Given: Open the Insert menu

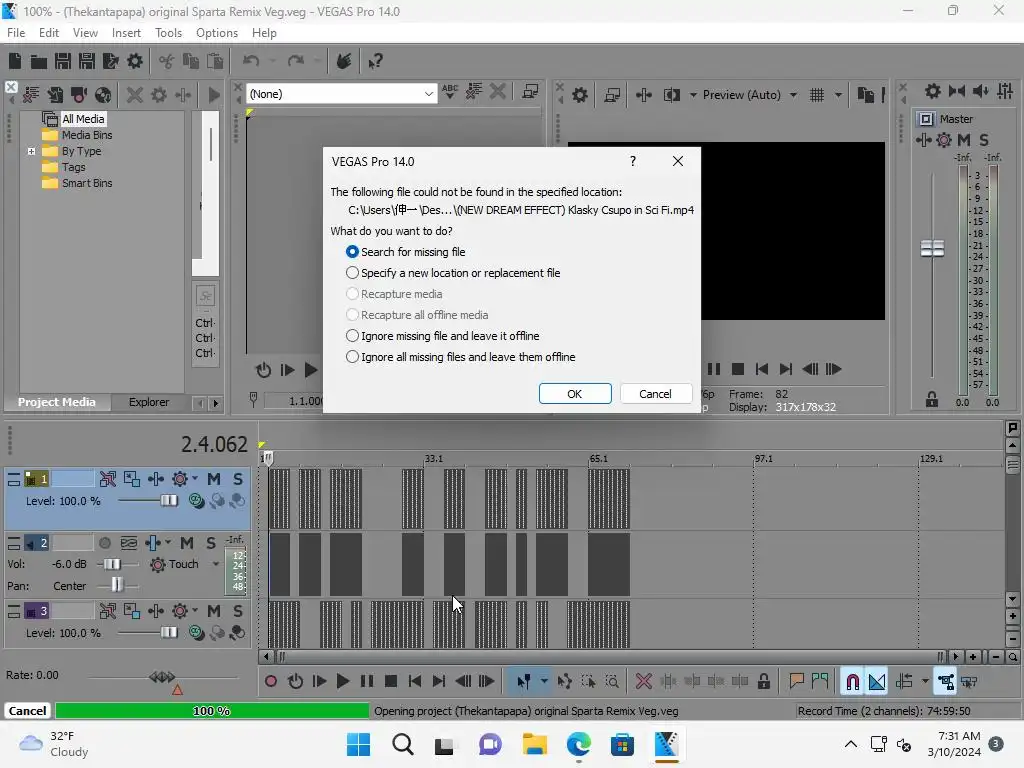Looking at the screenshot, I should (126, 33).
